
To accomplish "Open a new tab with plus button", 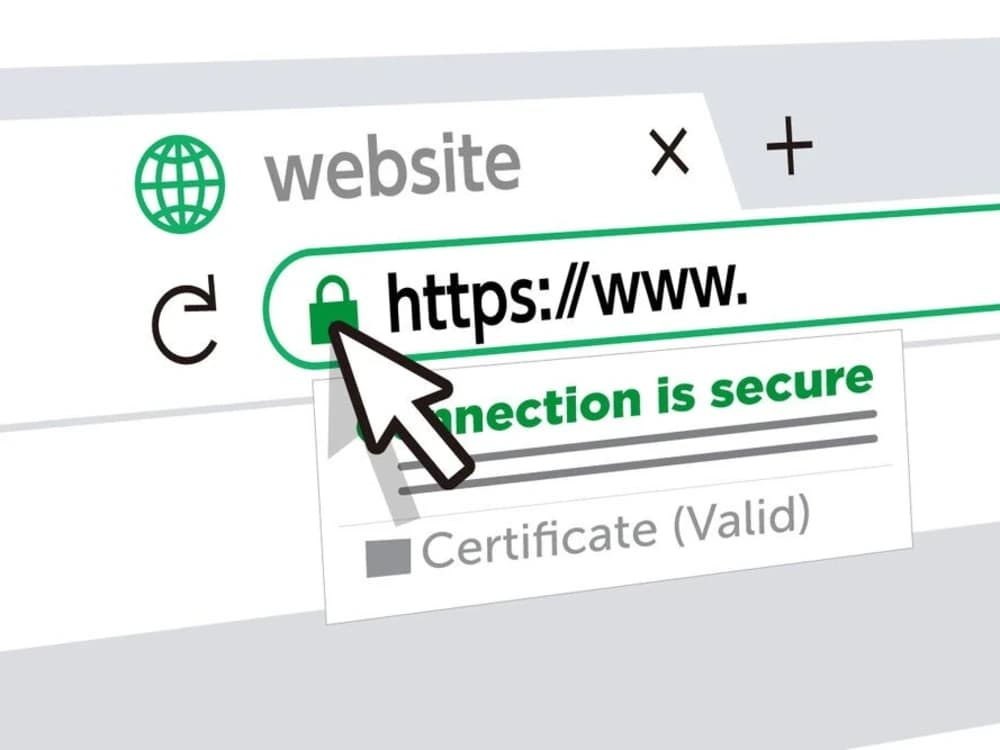I will 790,145.
